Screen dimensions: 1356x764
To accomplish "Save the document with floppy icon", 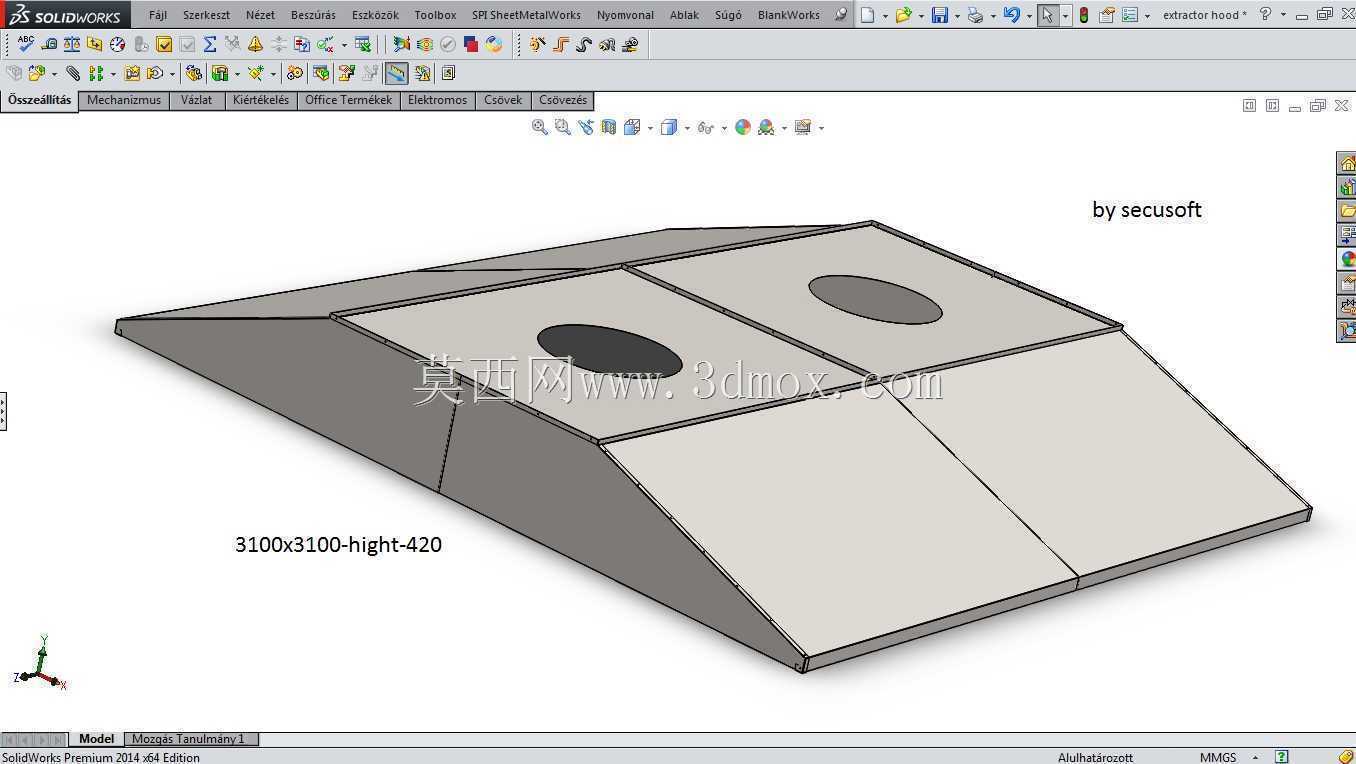I will pyautogui.click(x=940, y=15).
